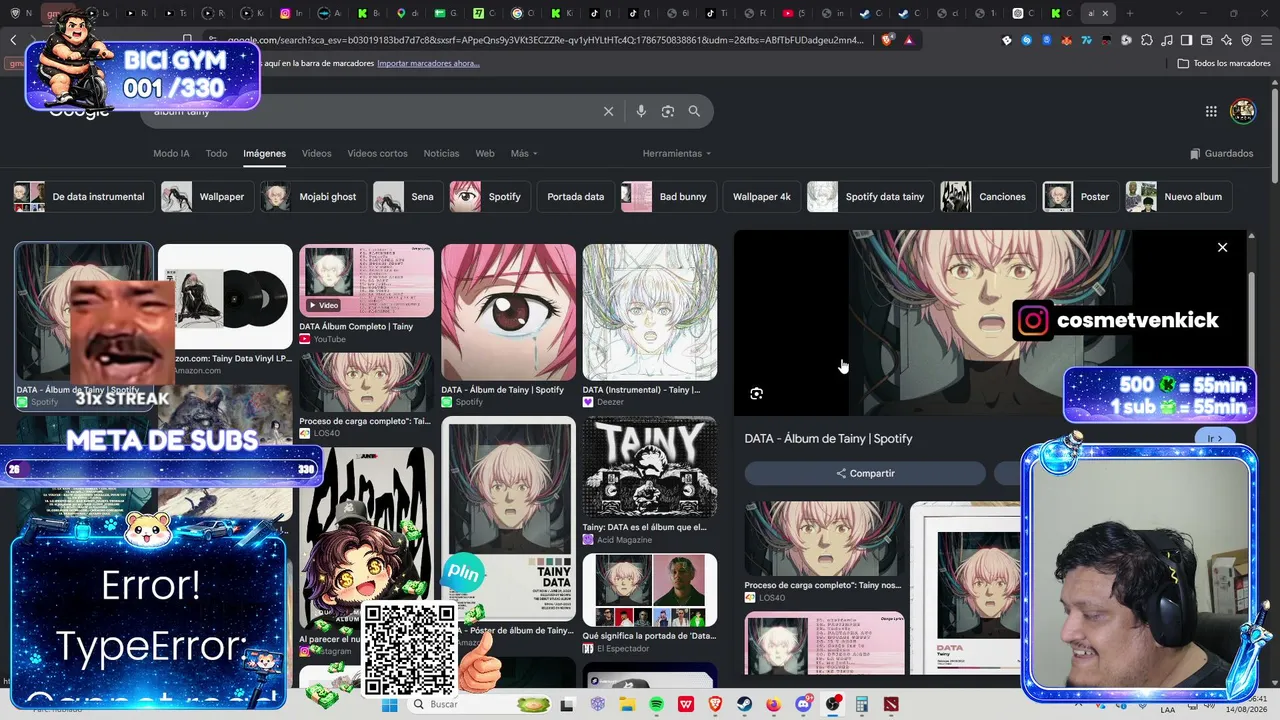Open search by image (Lens) in search bar
The image size is (1280, 720).
(x=668, y=111)
